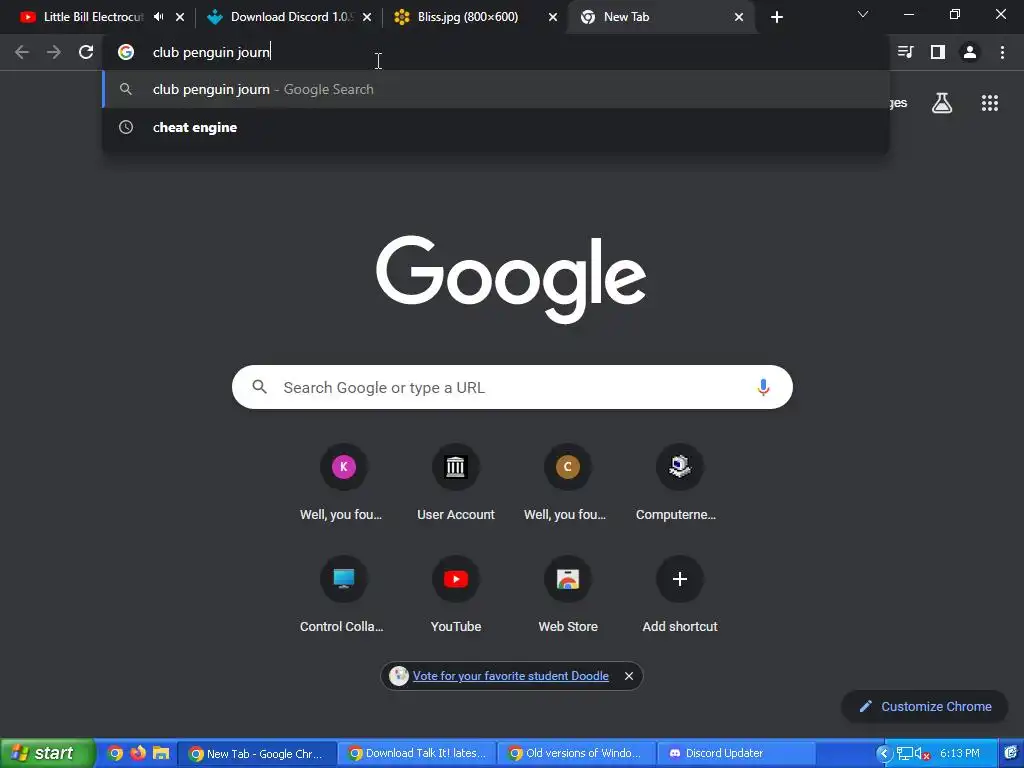The width and height of the screenshot is (1024, 768).
Task: Open the brown C shortcut tile
Action: (x=568, y=482)
